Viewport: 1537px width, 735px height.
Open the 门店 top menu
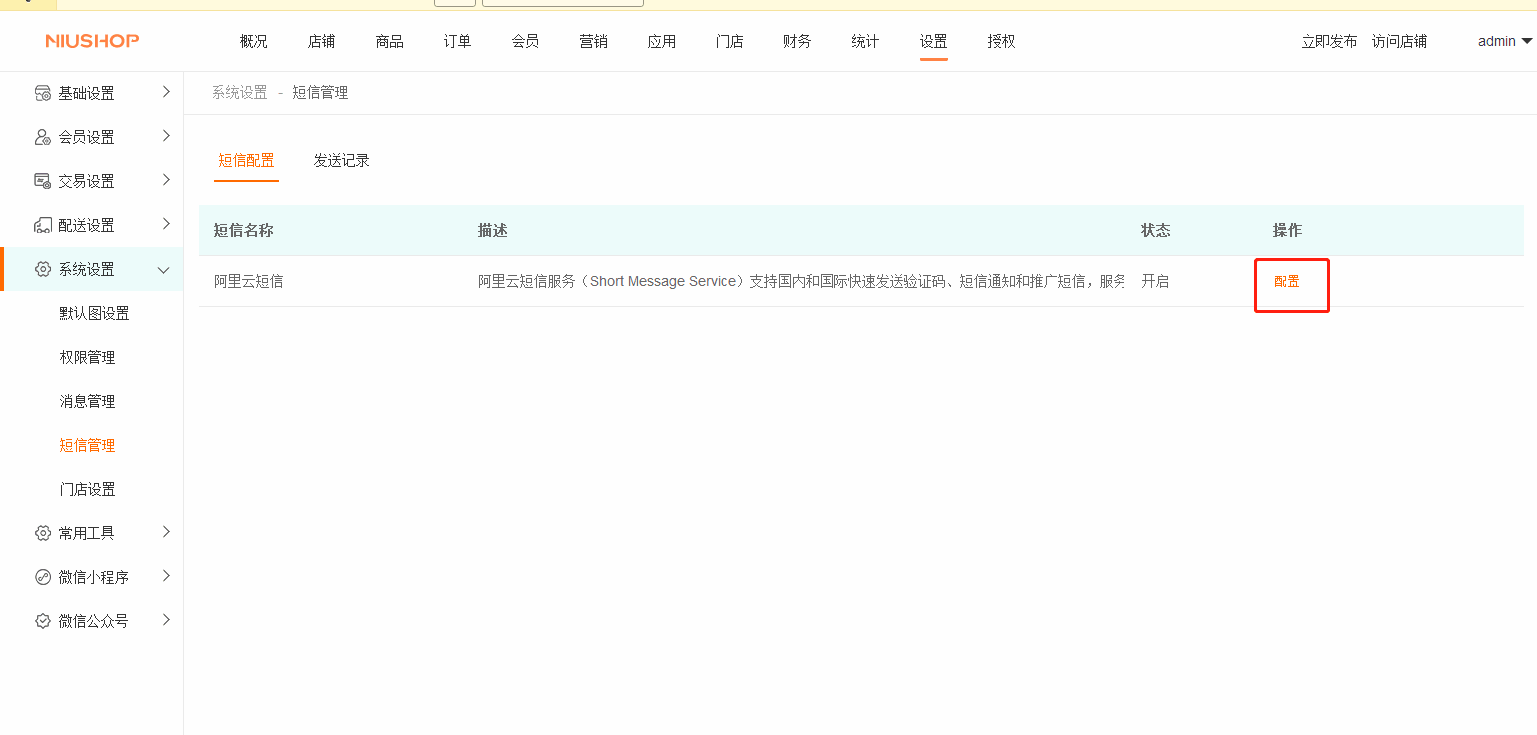click(x=730, y=42)
